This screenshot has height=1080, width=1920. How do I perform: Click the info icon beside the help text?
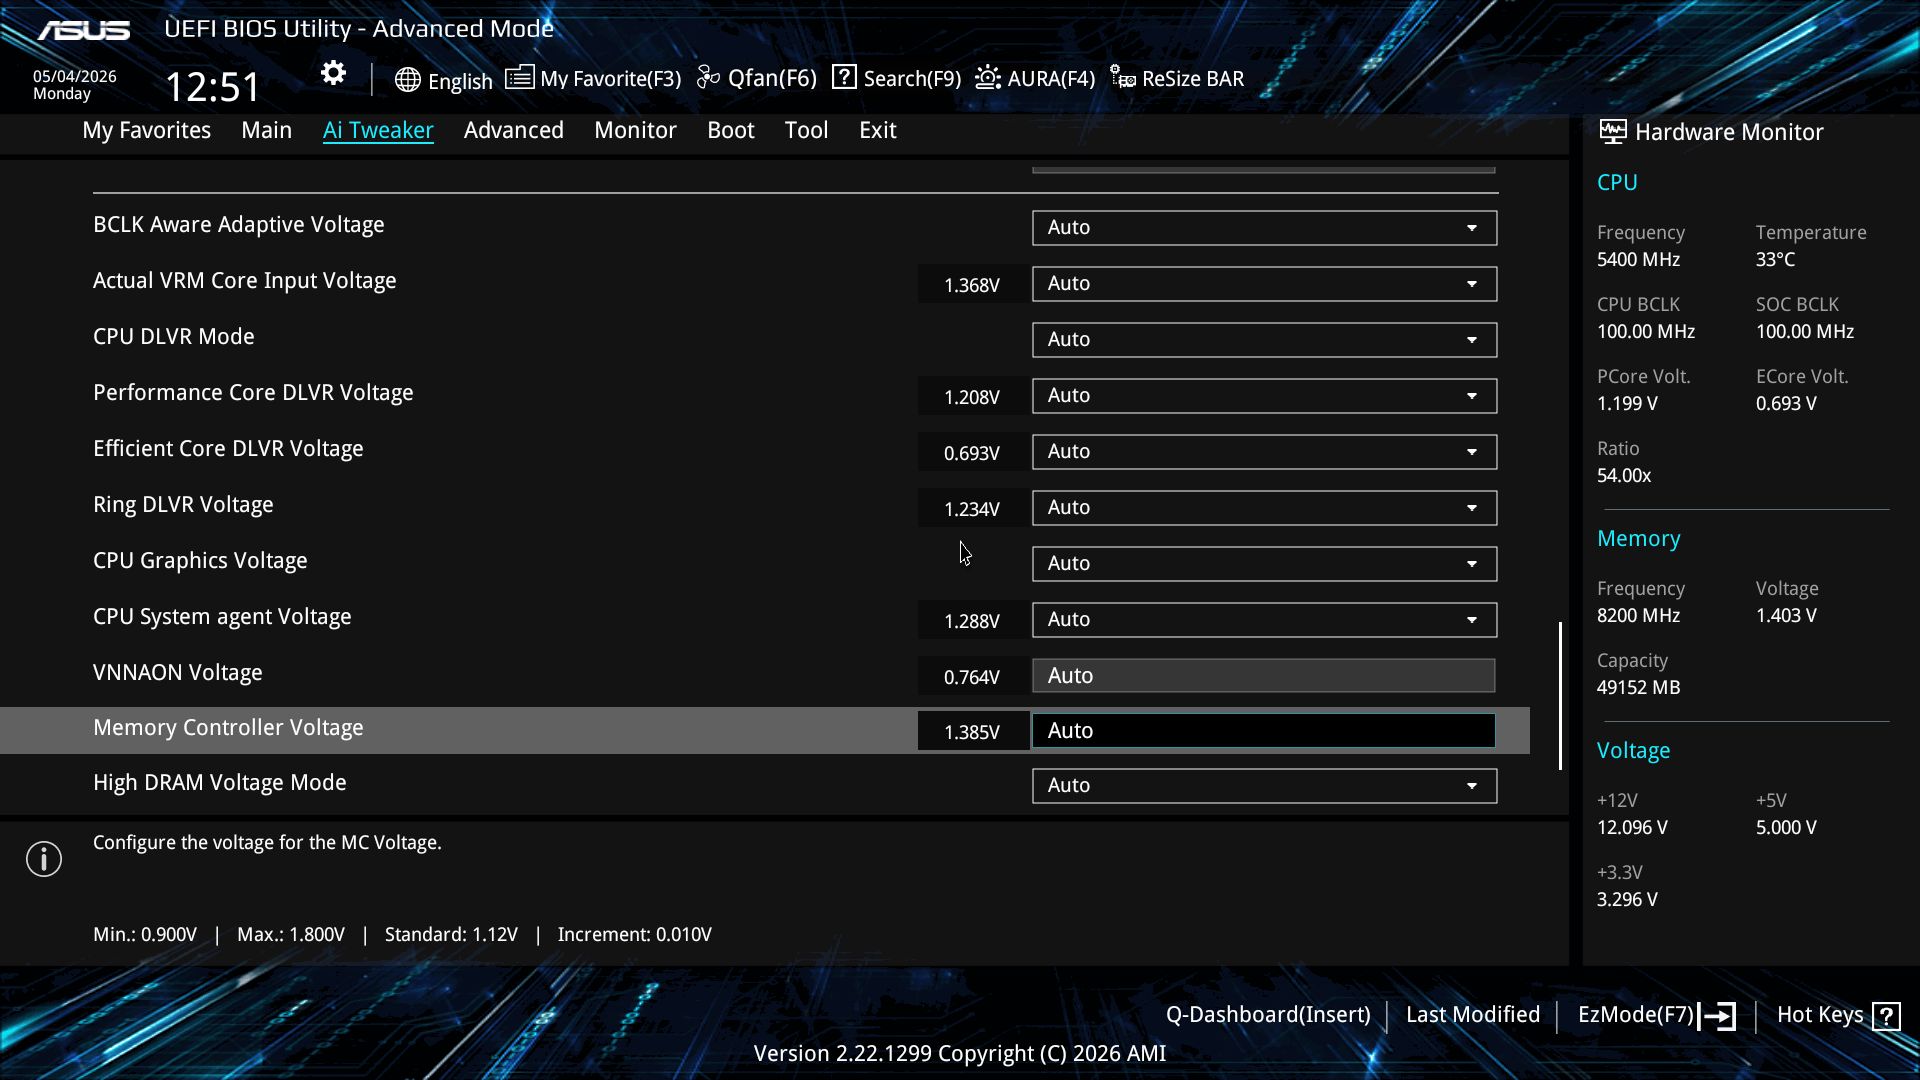[x=44, y=859]
